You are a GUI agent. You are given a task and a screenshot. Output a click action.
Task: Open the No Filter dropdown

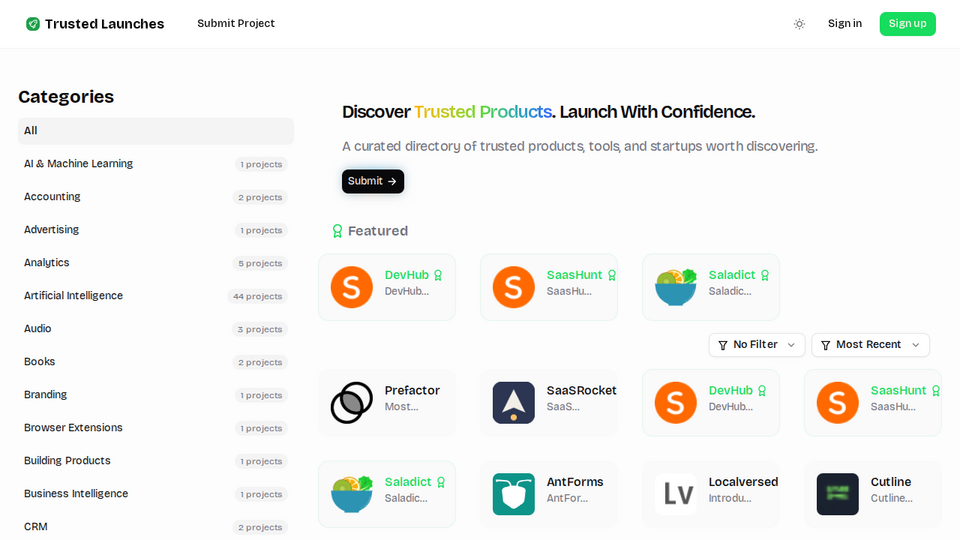click(x=757, y=345)
